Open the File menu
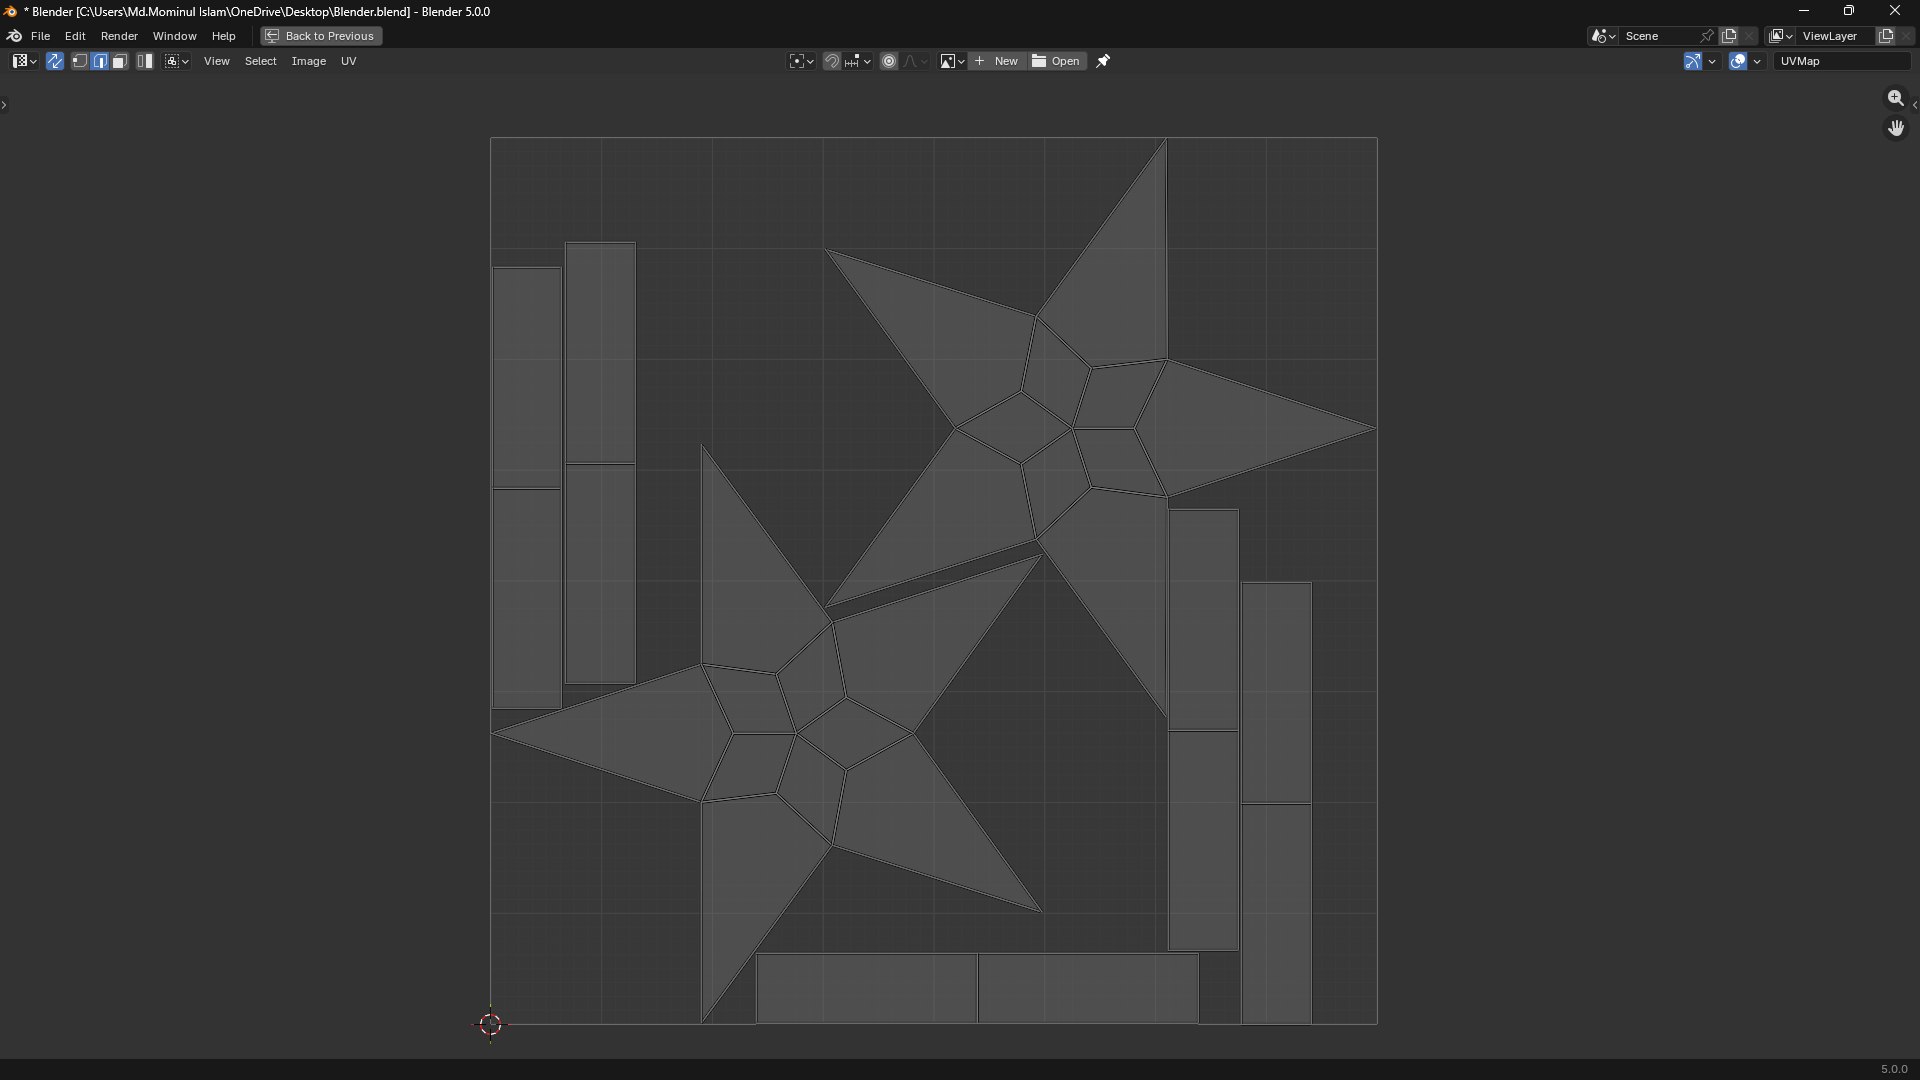This screenshot has width=1920, height=1080. (x=40, y=36)
